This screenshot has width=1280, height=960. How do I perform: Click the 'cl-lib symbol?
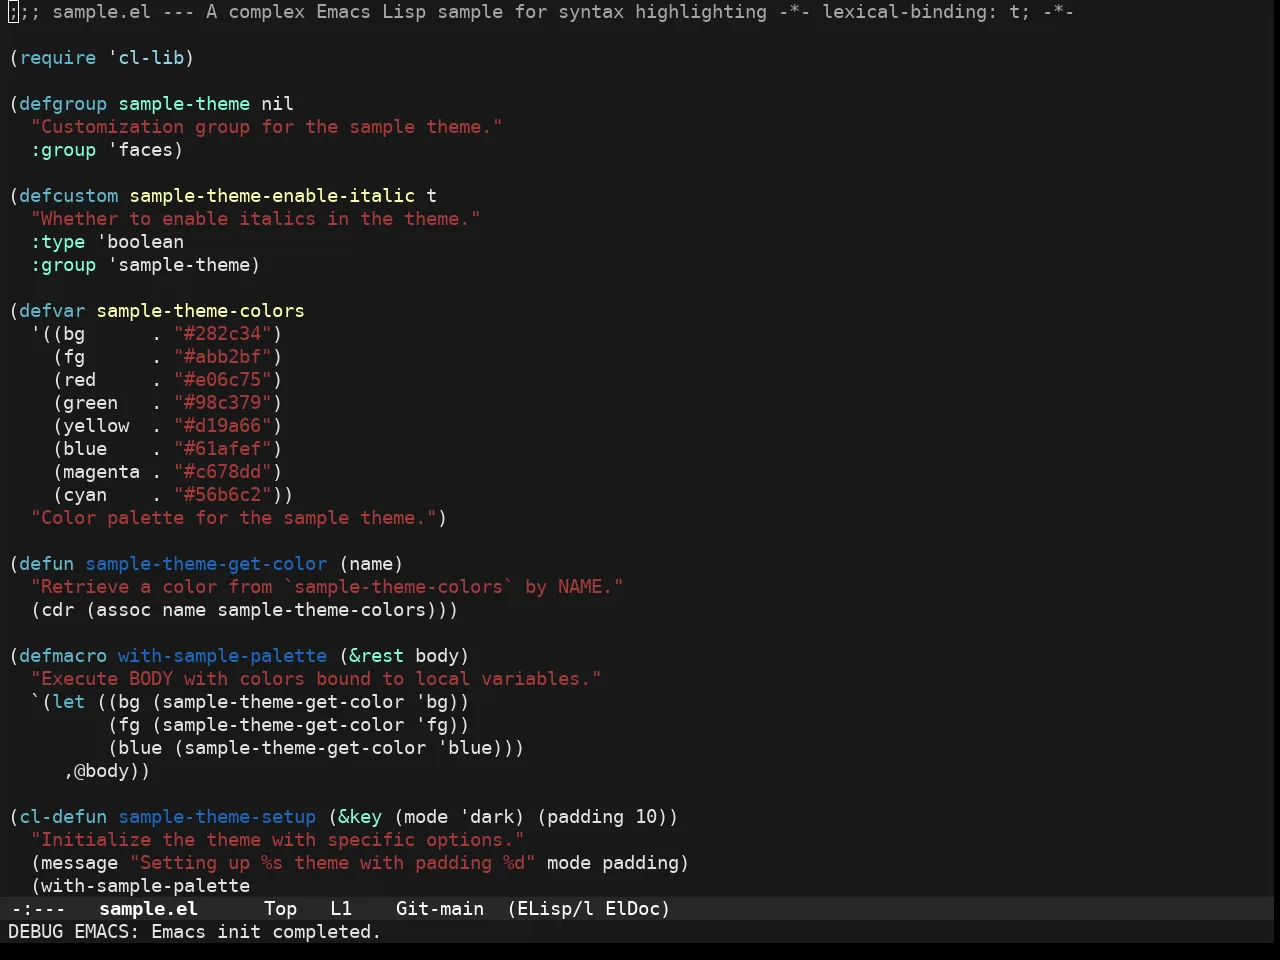click(146, 57)
